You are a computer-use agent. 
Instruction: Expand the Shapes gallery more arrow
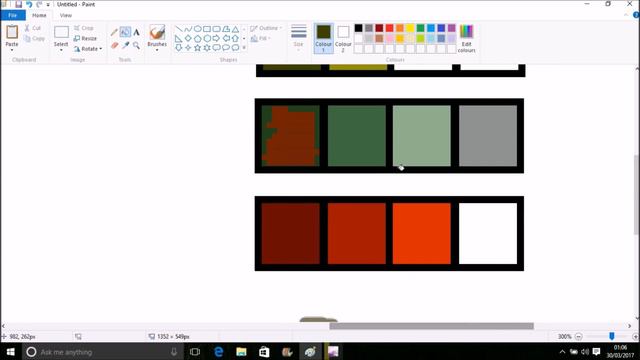pyautogui.click(x=244, y=48)
